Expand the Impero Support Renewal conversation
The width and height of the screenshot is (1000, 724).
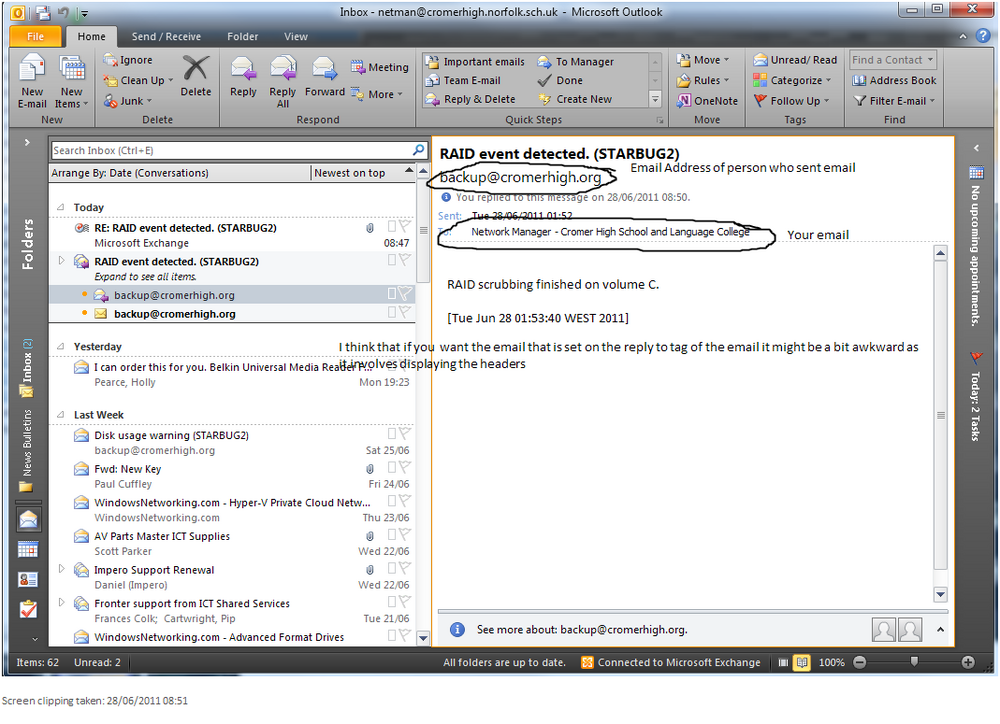click(61, 568)
